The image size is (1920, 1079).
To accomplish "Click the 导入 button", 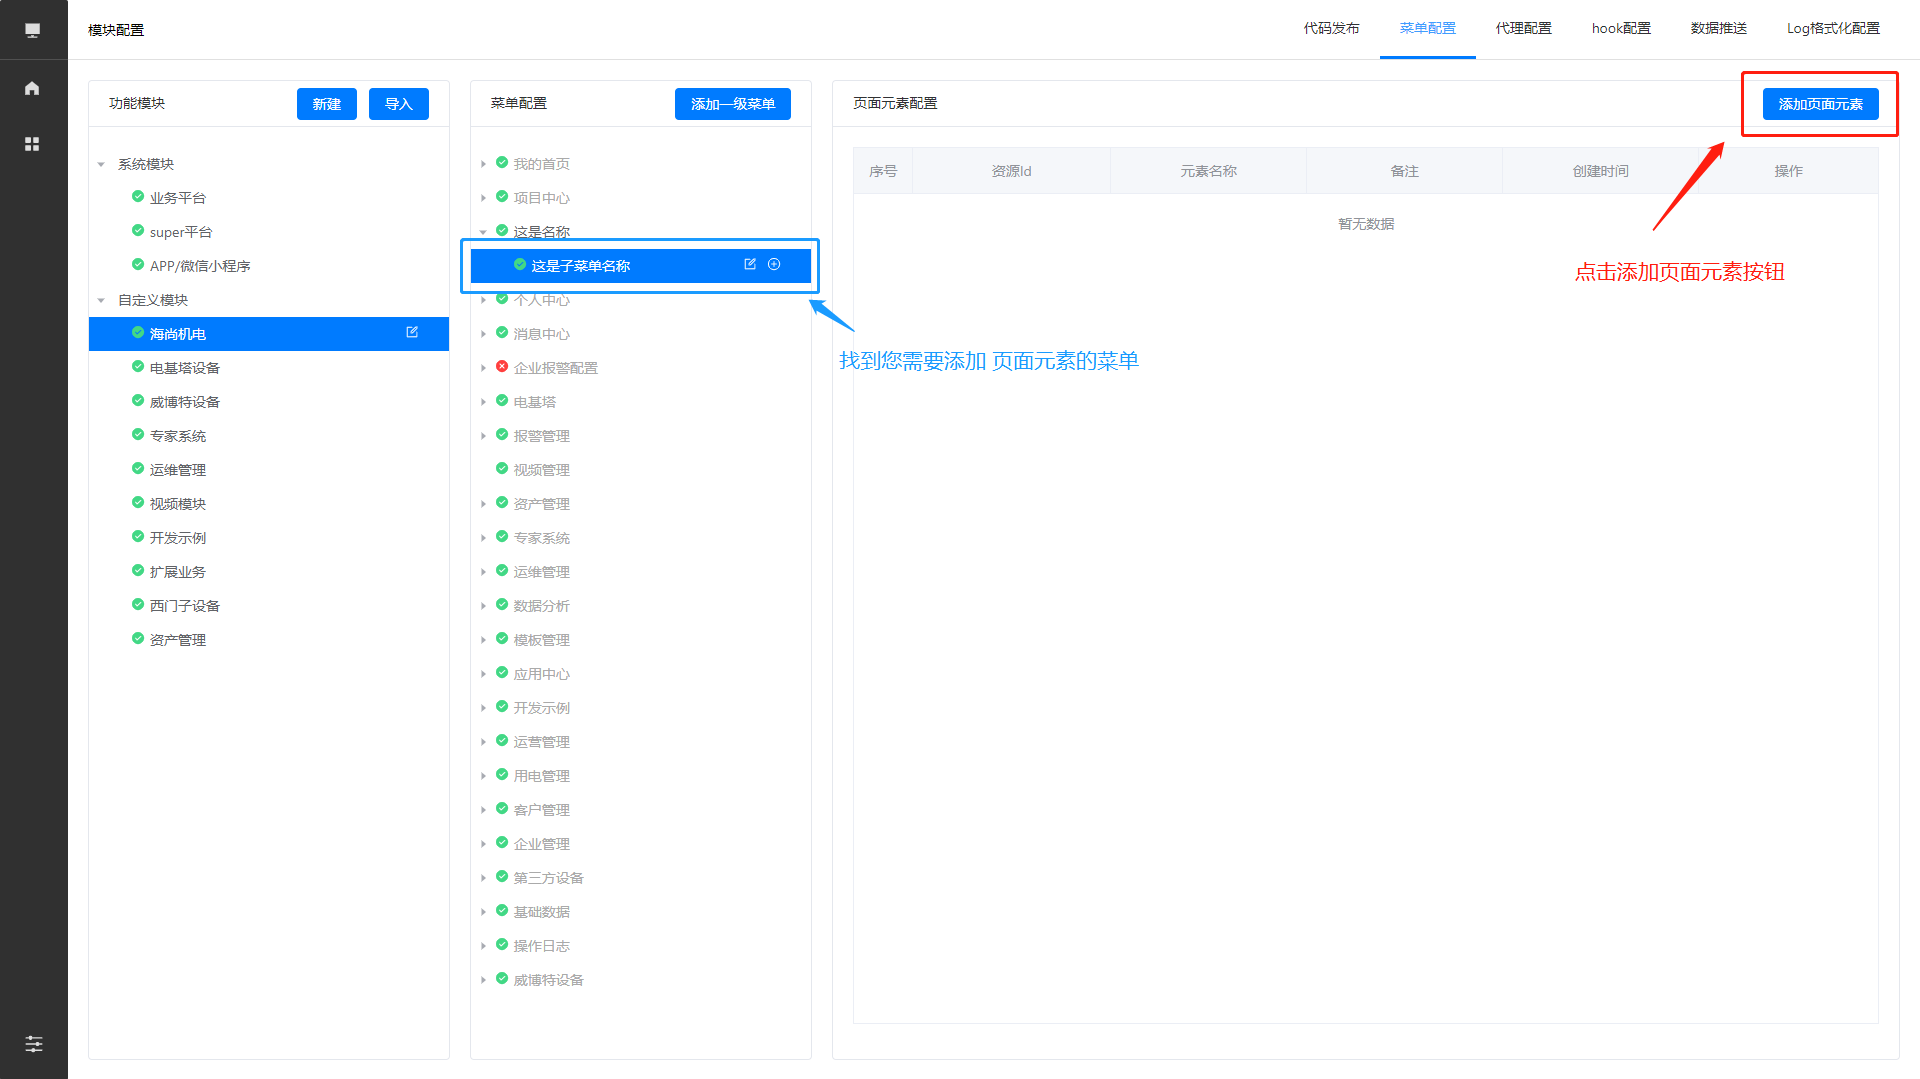I will point(398,104).
